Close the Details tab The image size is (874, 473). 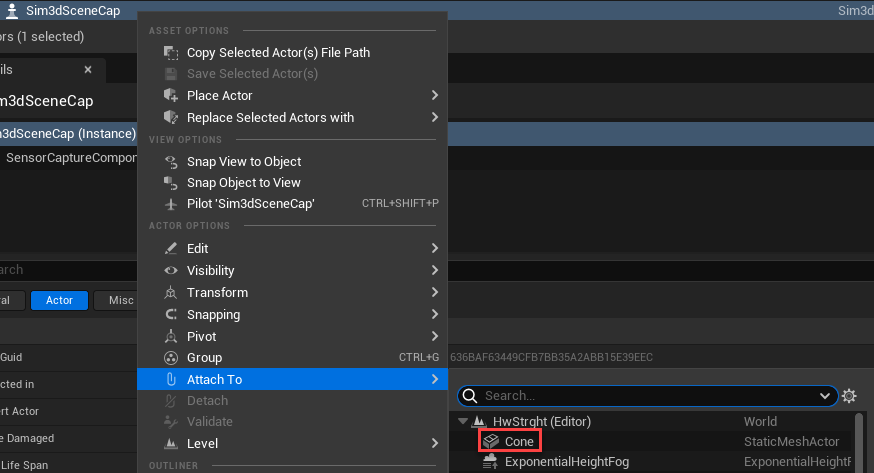click(88, 70)
